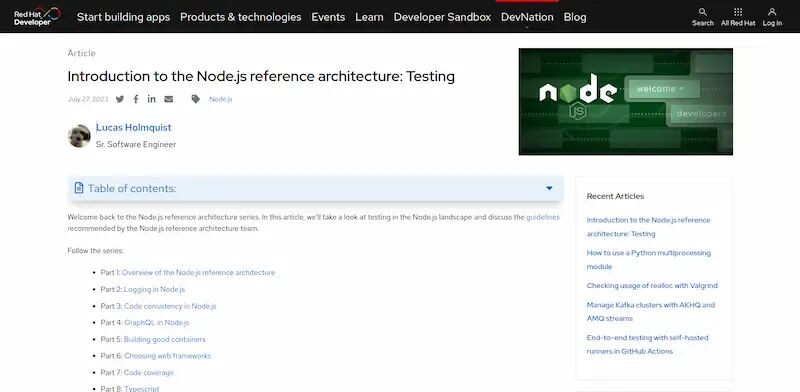
Task: Open the DevNation menu
Action: click(527, 17)
